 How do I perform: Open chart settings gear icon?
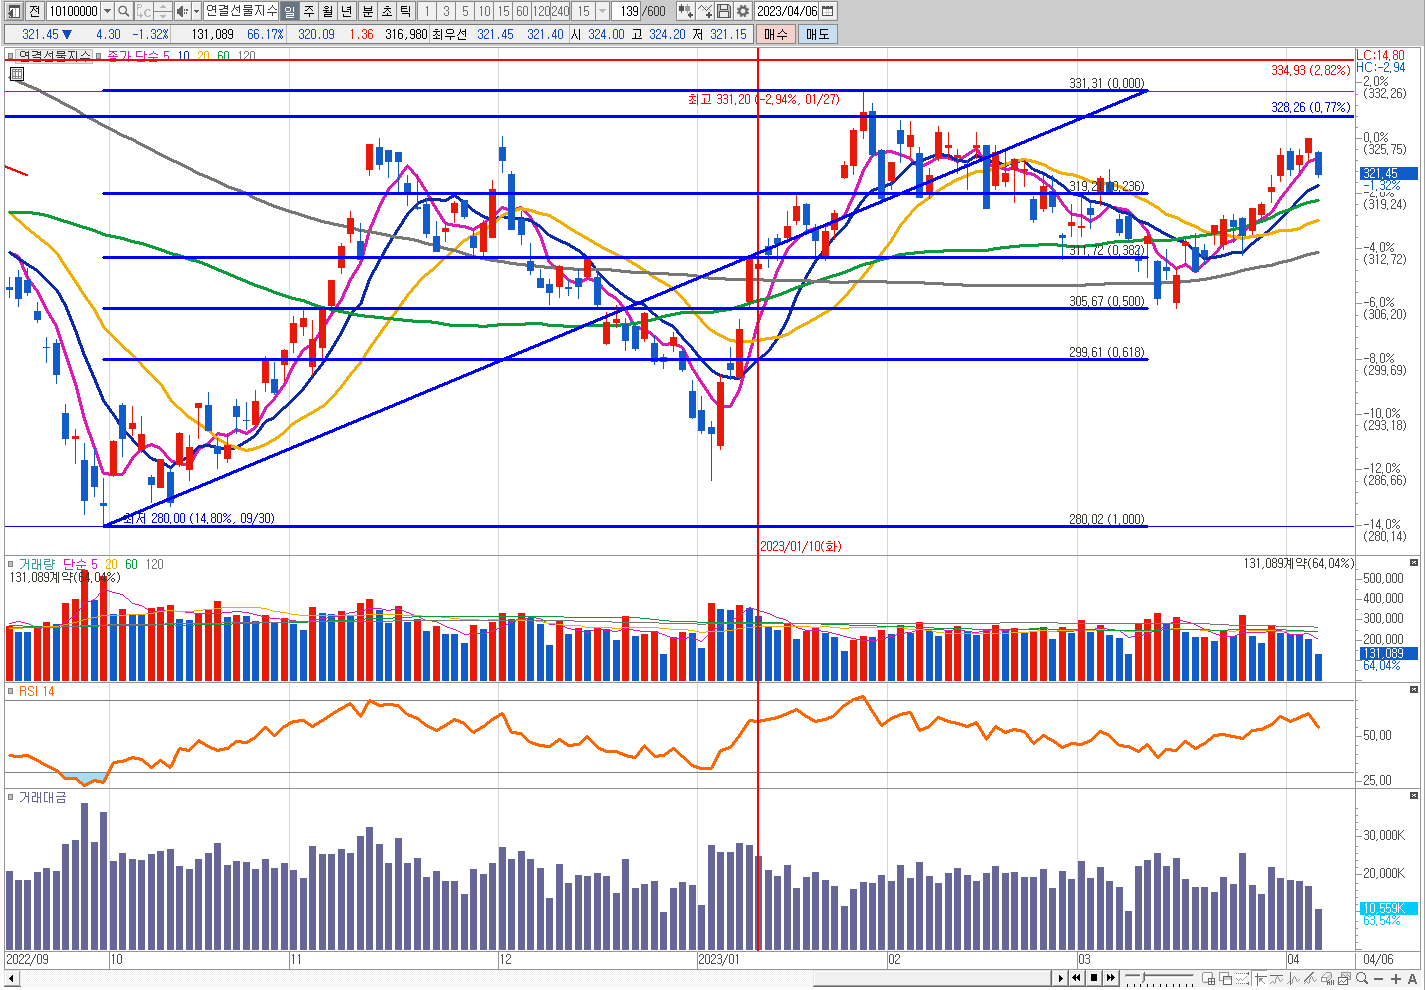742,11
